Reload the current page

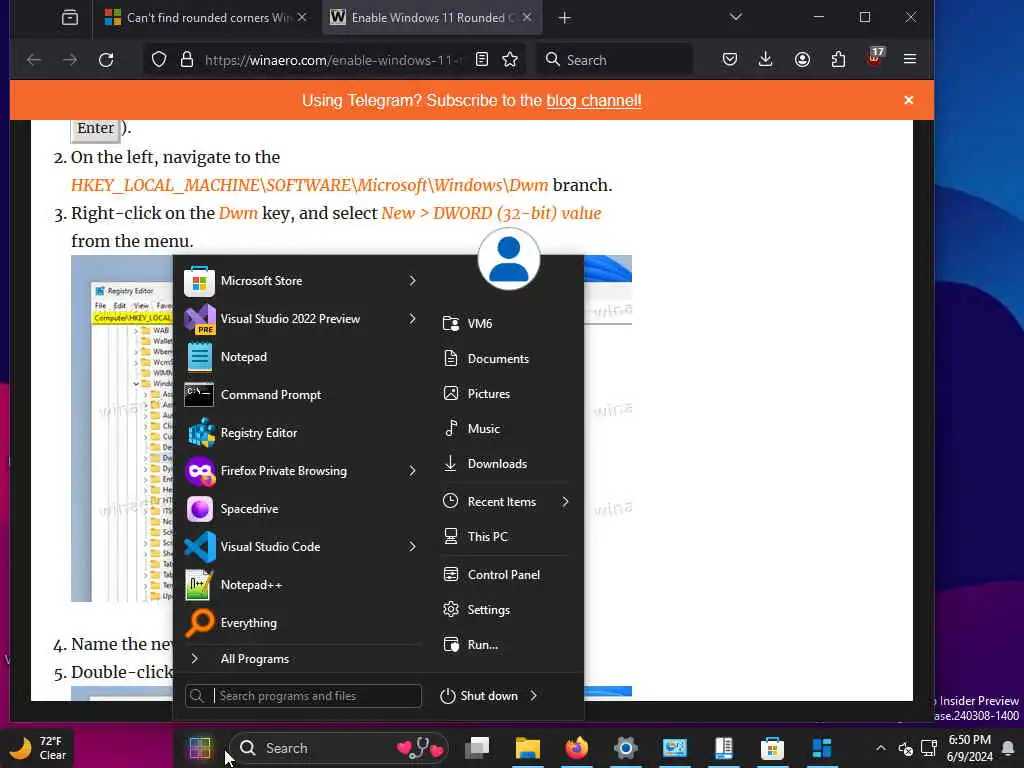coord(106,60)
